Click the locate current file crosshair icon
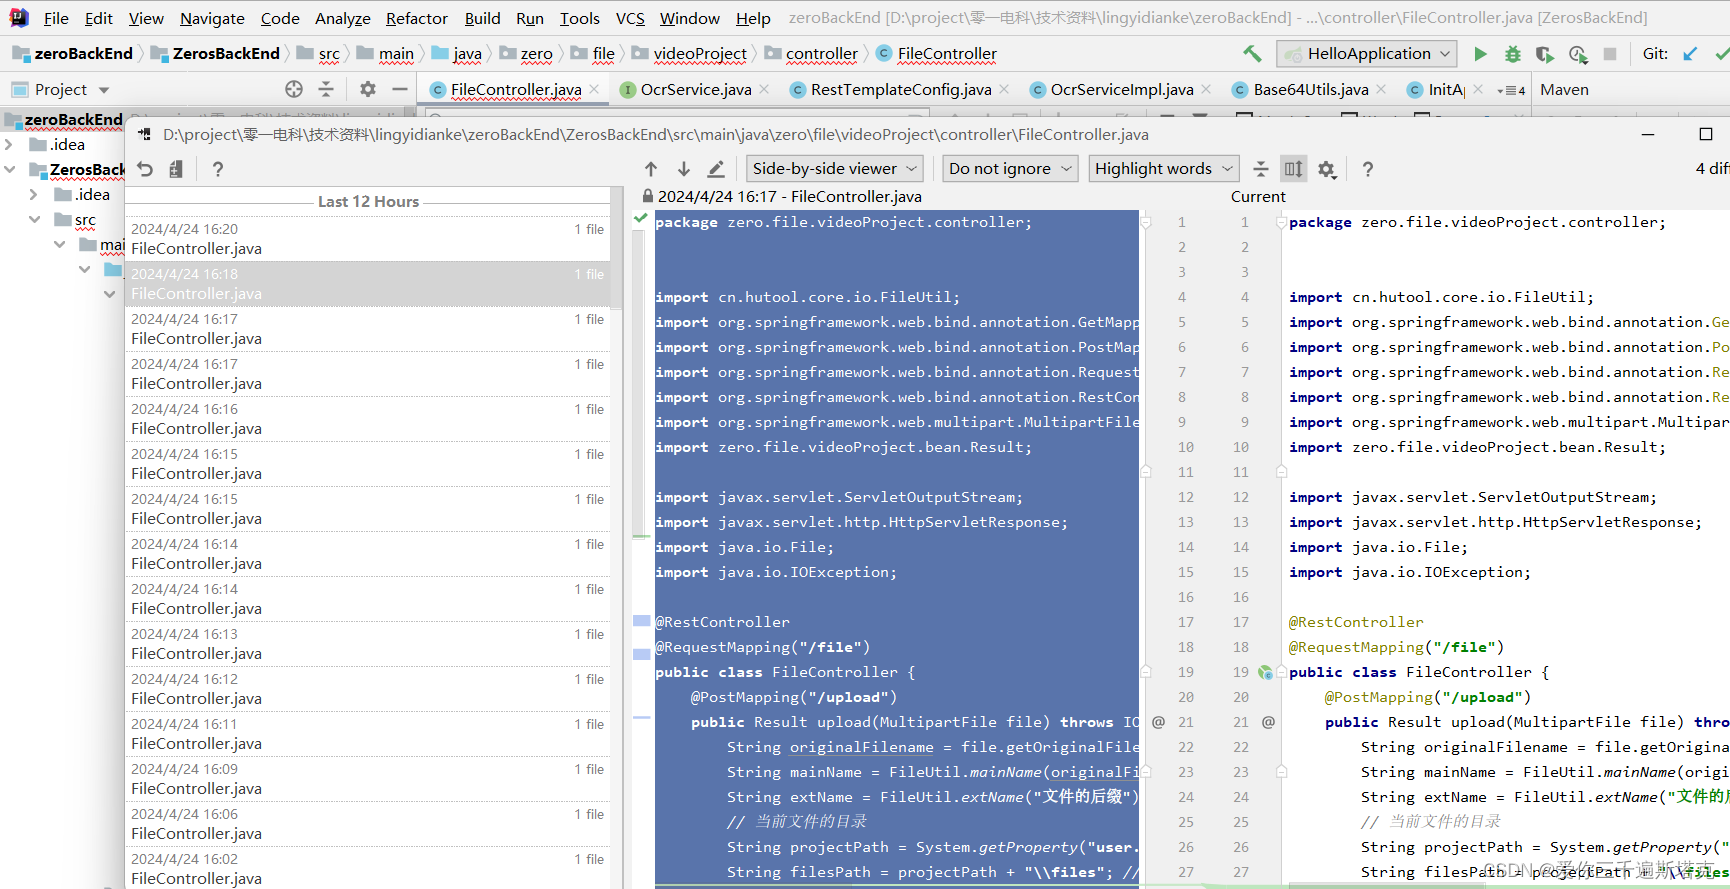1730x889 pixels. pos(293,89)
